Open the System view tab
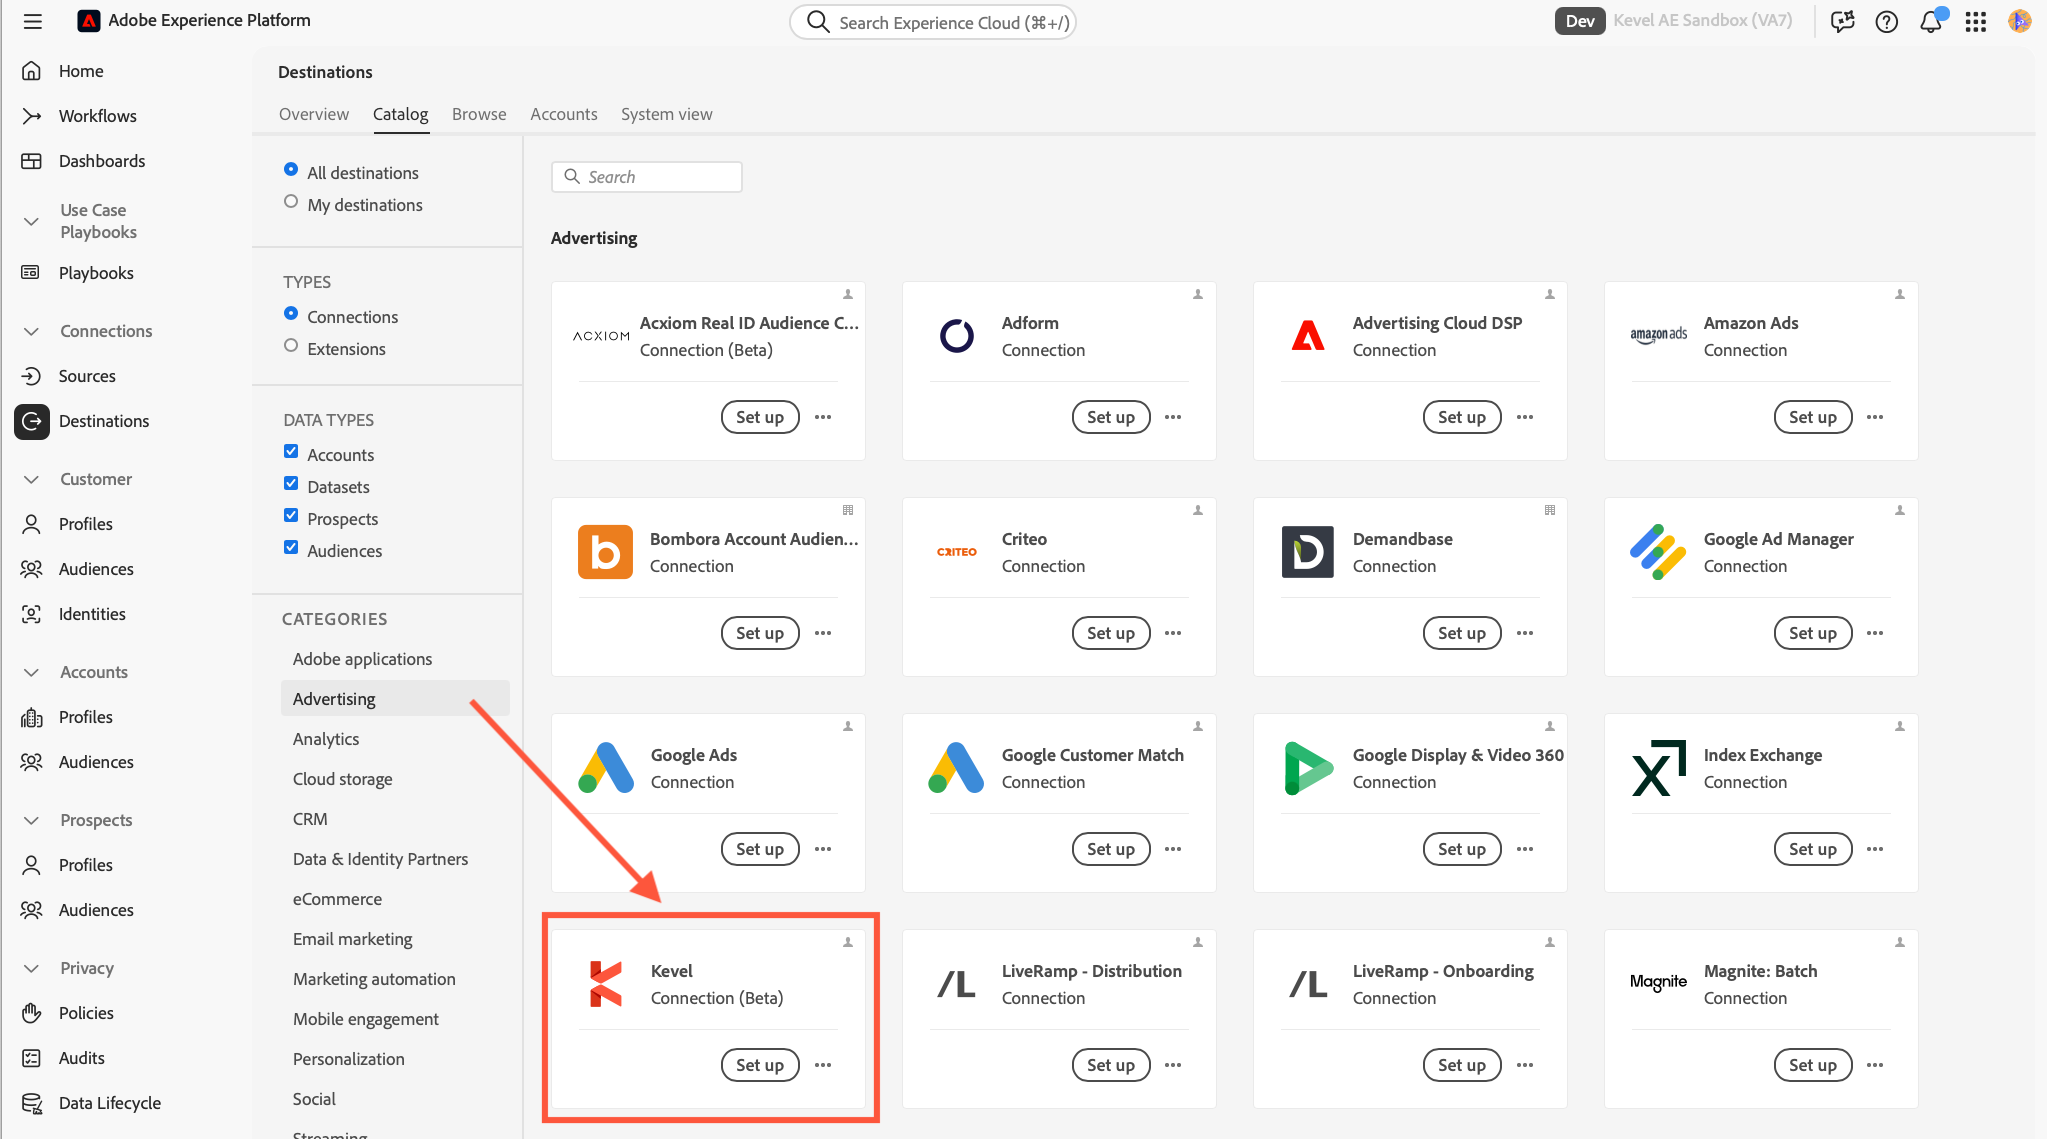The height and width of the screenshot is (1139, 2047). pyautogui.click(x=666, y=114)
